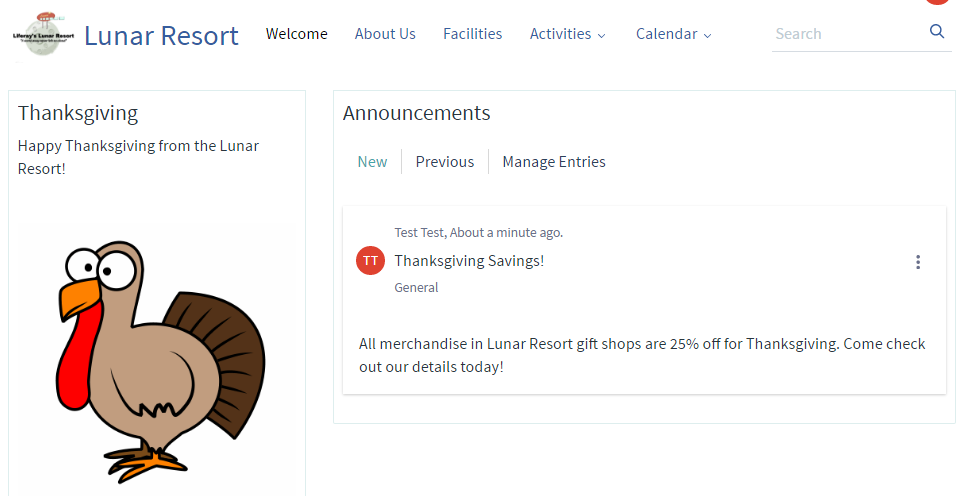Viewport: 962px width, 496px height.
Task: Click the search magnifier icon
Action: click(x=937, y=31)
